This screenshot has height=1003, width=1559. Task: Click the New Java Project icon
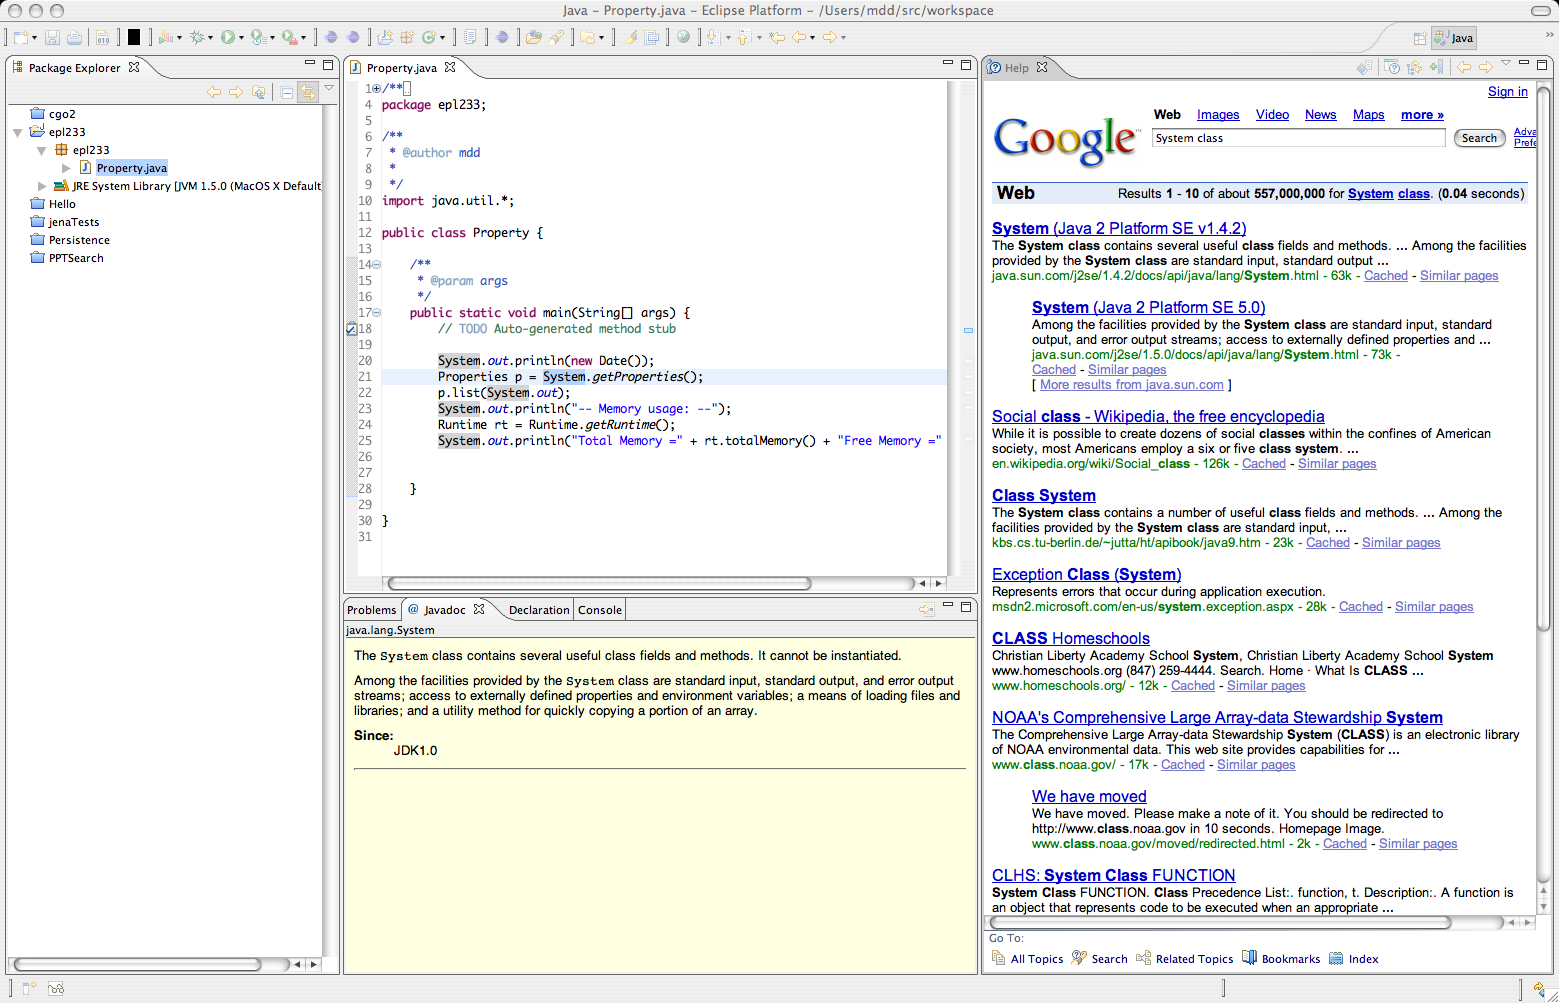point(384,37)
